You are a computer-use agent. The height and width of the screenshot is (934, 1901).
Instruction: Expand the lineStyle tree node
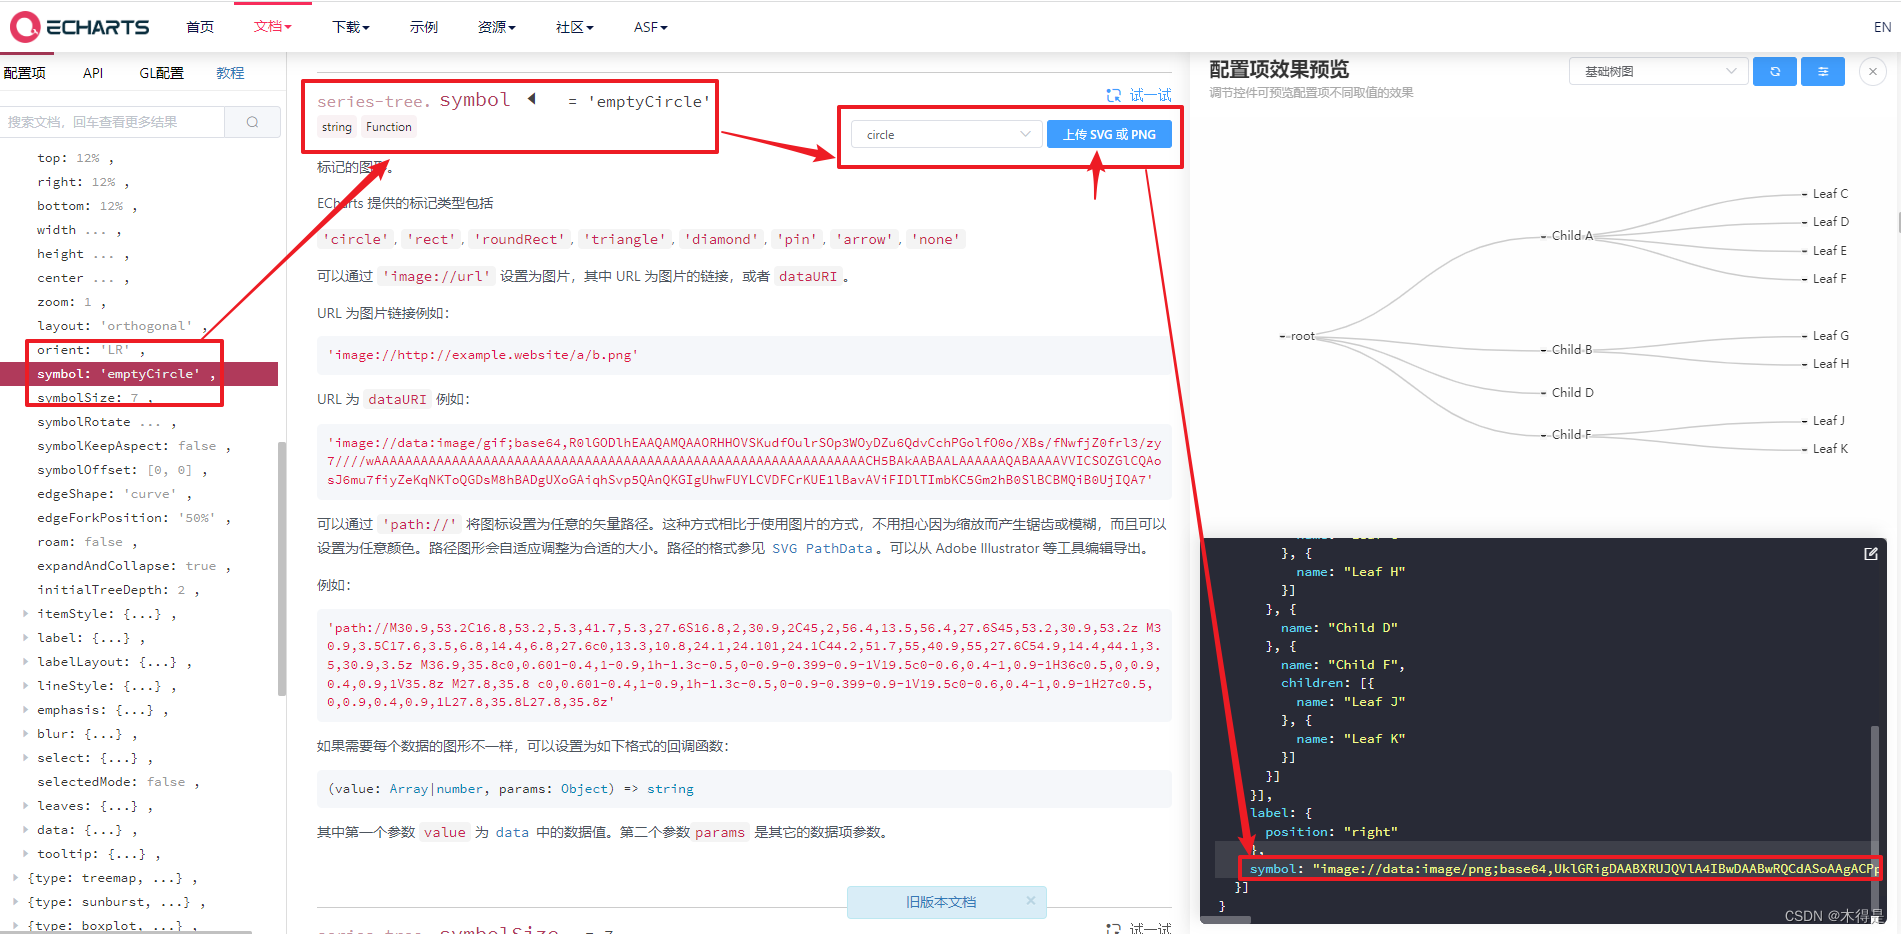point(25,686)
